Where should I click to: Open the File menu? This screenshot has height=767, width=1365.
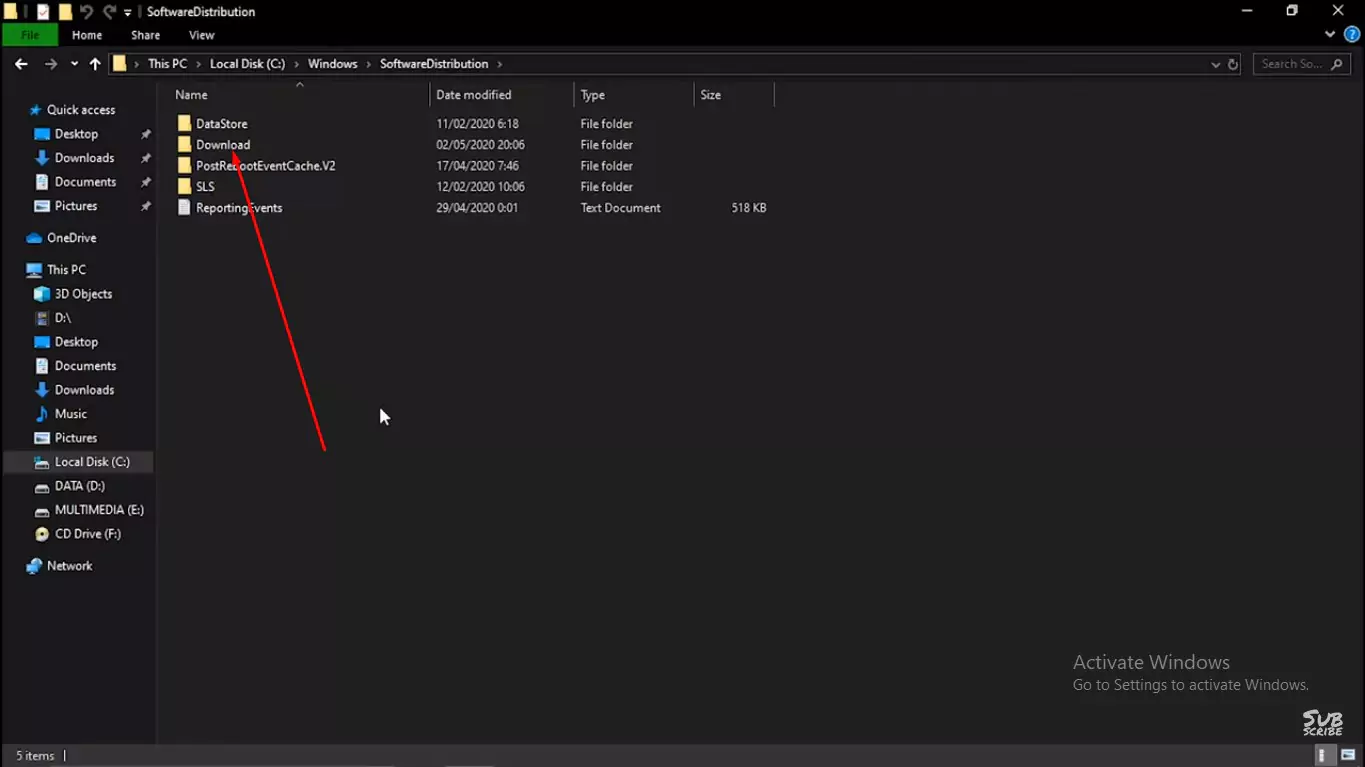pos(30,35)
